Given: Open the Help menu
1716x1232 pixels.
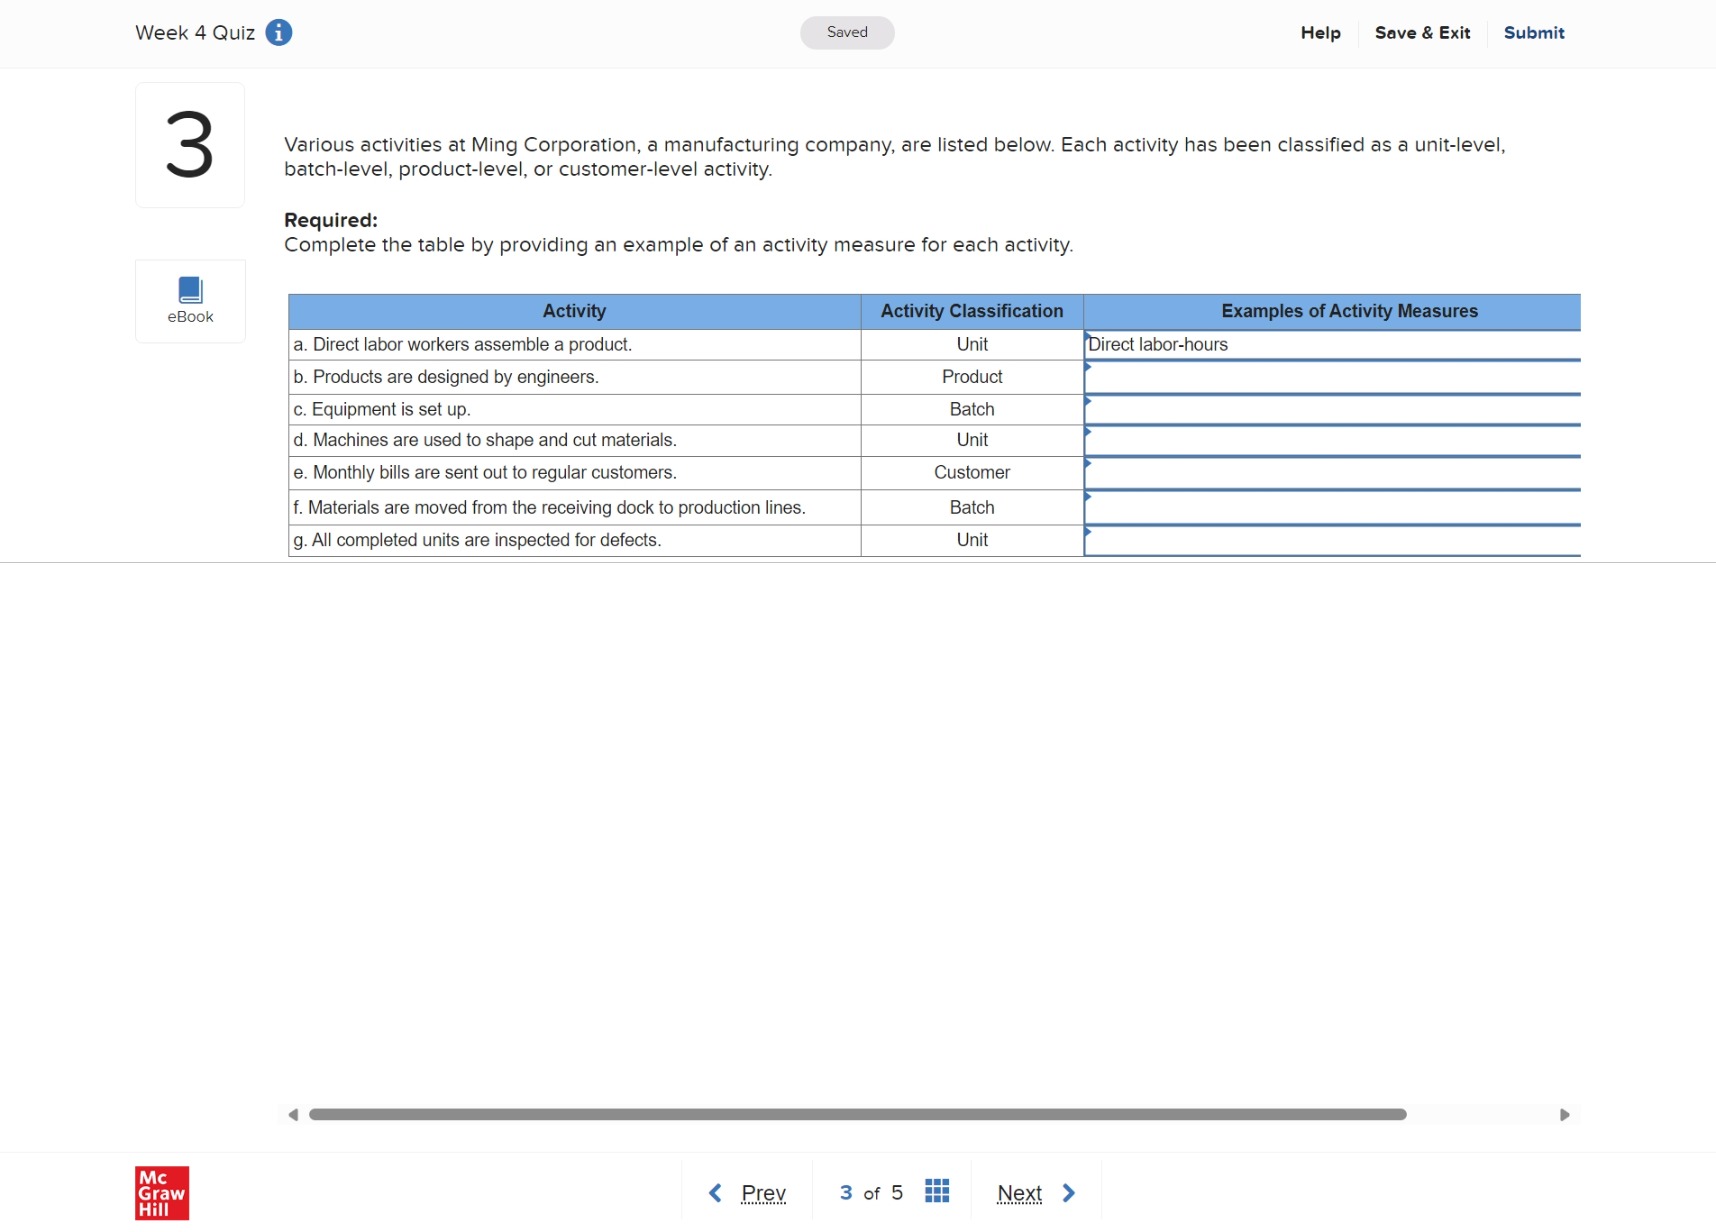Looking at the screenshot, I should click(x=1320, y=32).
